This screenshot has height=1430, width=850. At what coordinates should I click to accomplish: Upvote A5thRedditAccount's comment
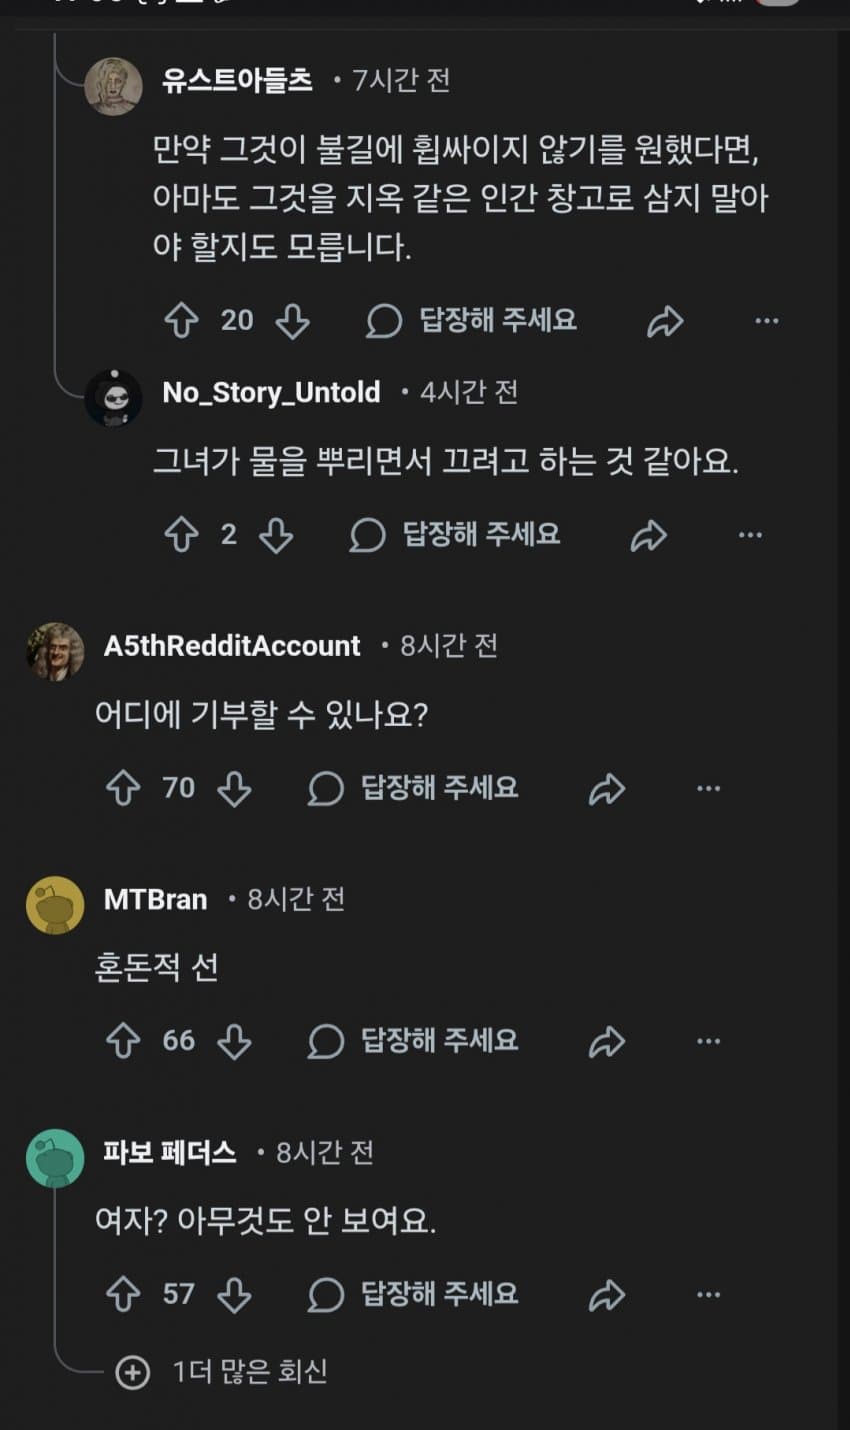(x=123, y=788)
